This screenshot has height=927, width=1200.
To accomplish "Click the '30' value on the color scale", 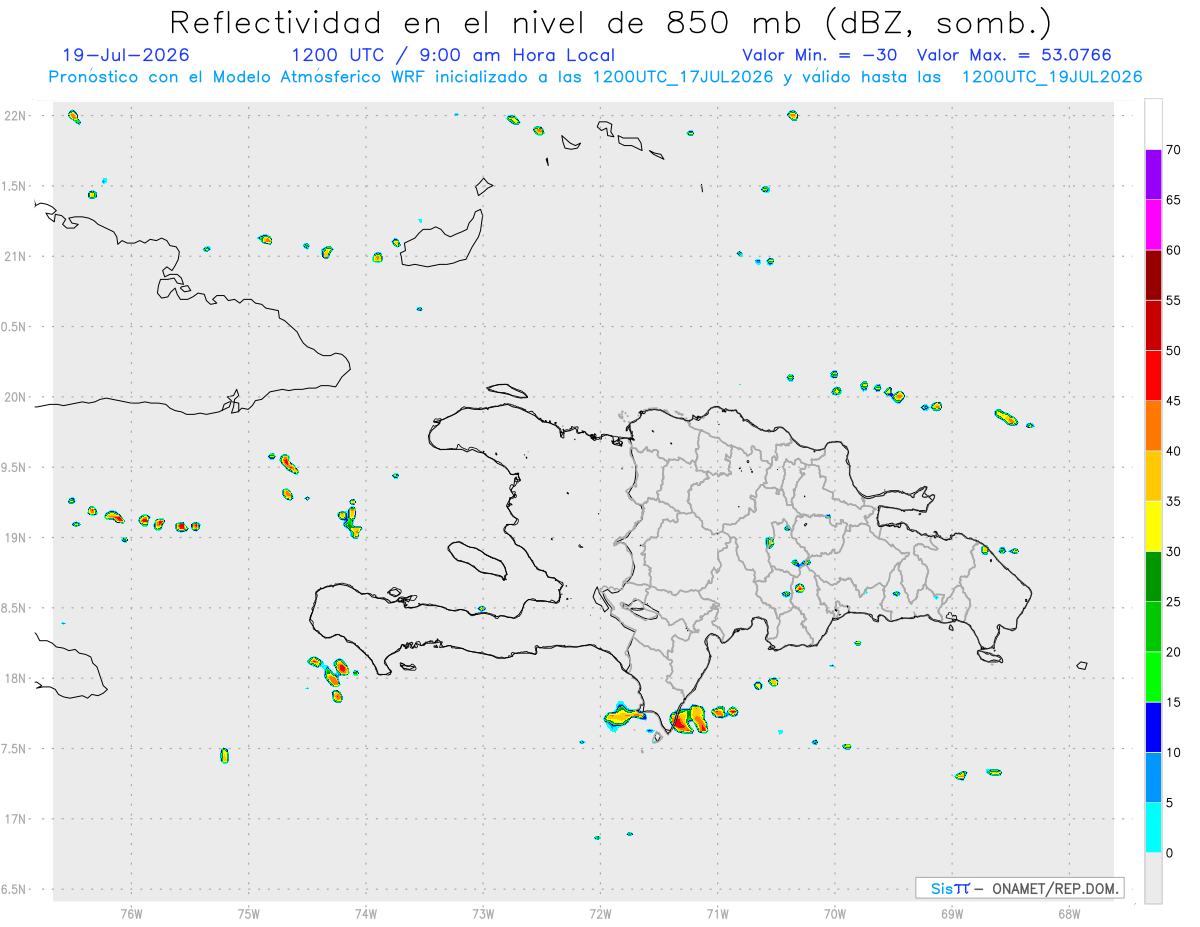I will (x=1174, y=551).
